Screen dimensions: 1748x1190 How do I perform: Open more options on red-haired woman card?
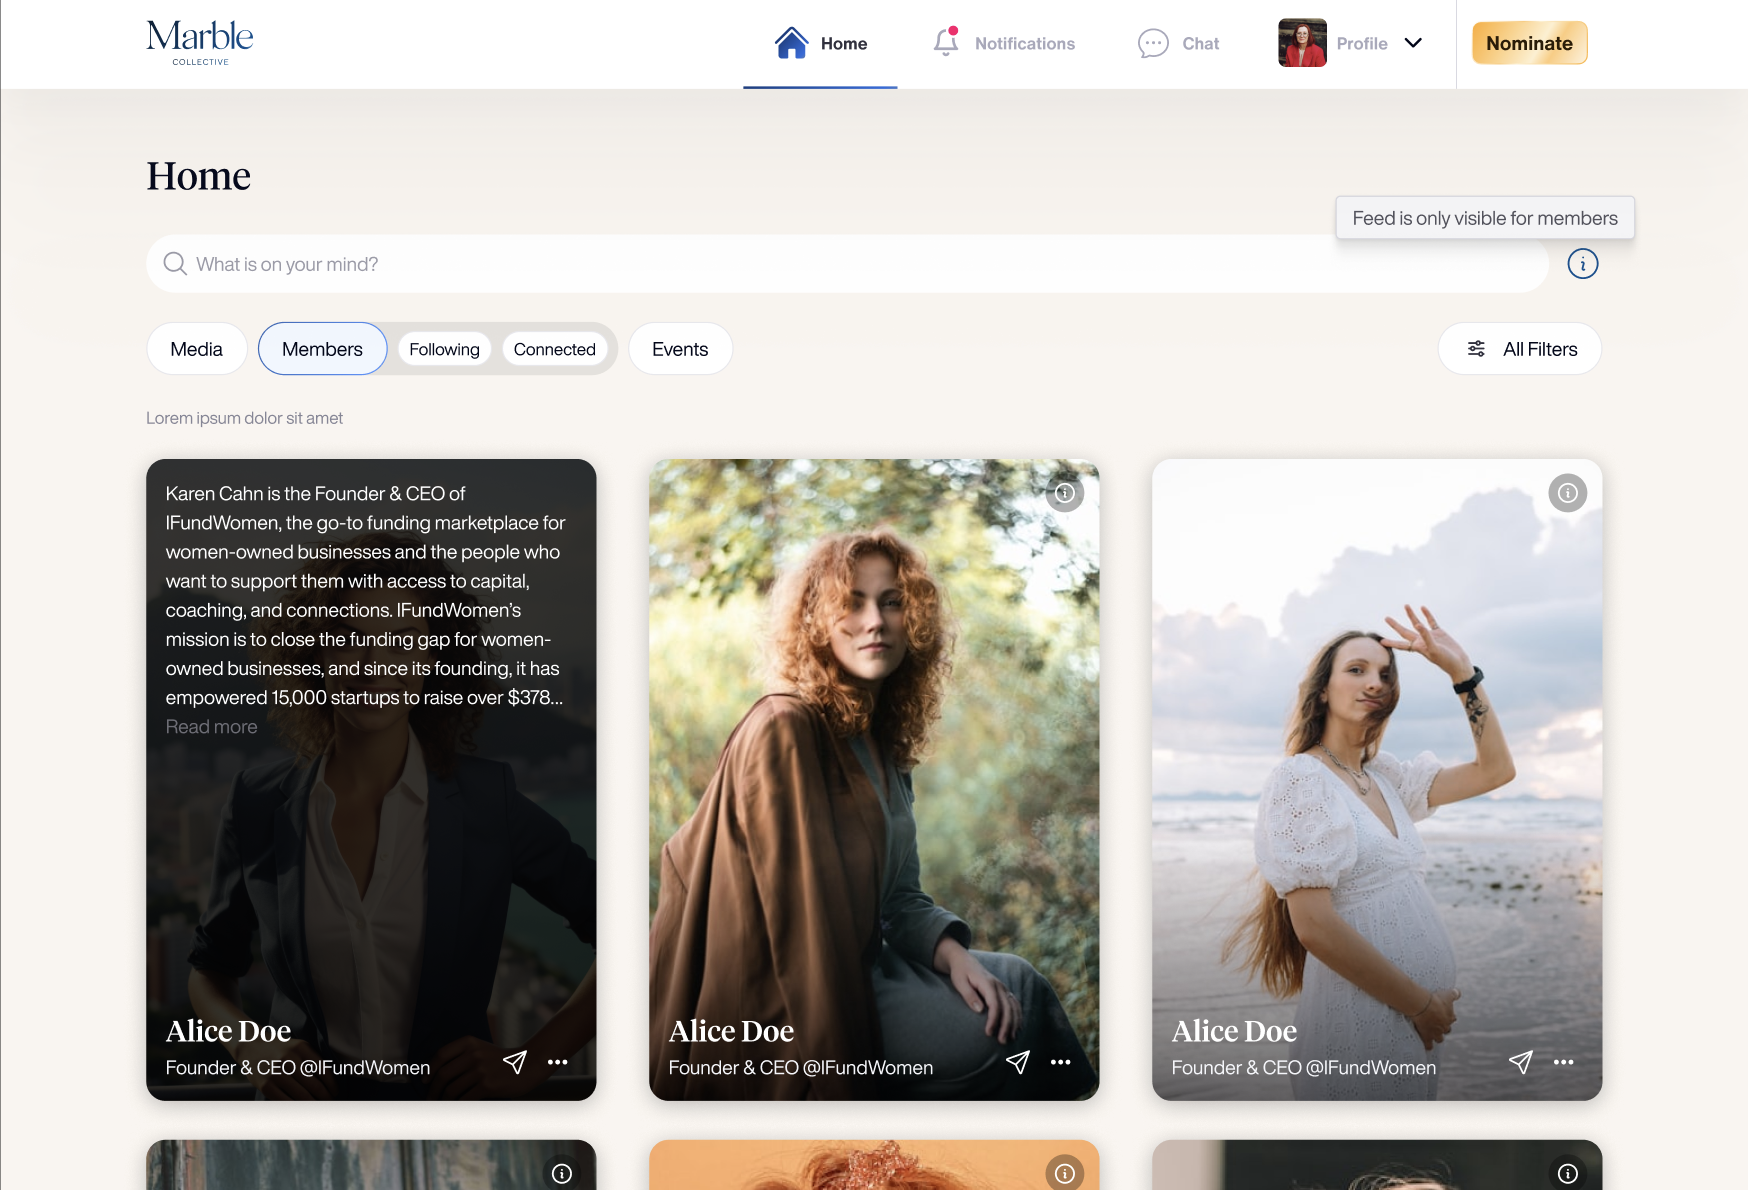(x=1061, y=1062)
